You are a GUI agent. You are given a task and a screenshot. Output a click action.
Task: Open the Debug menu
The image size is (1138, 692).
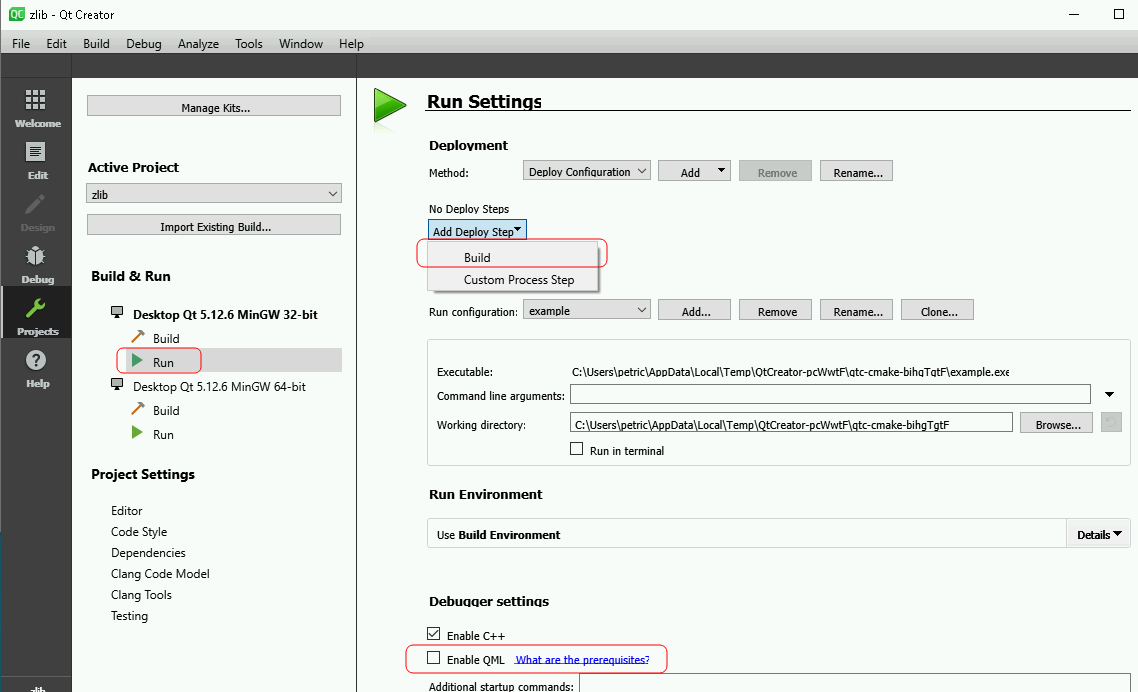(x=144, y=44)
